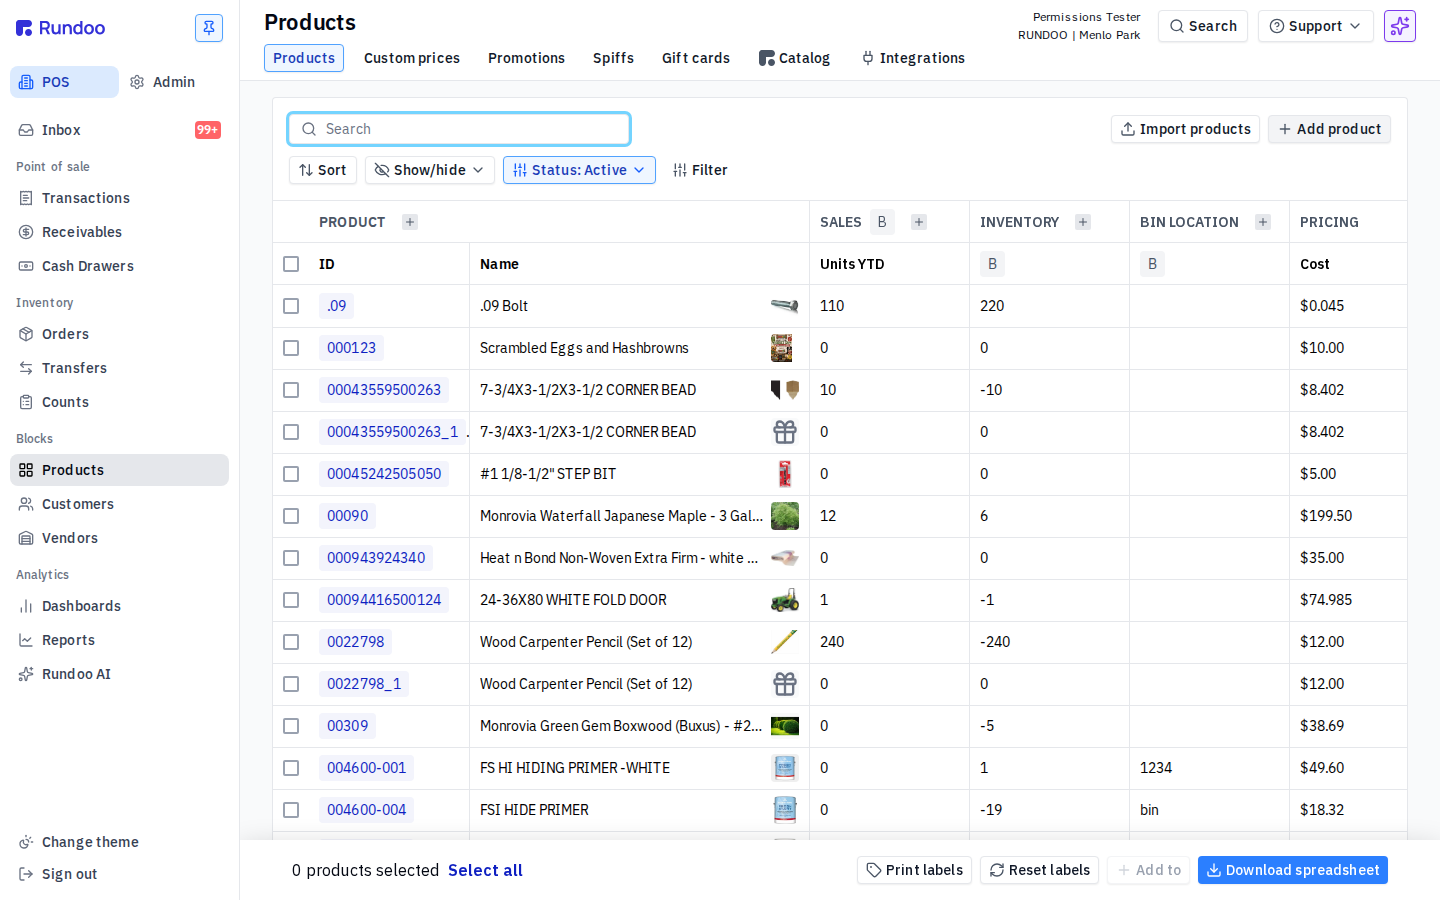1440x900 pixels.
Task: Click Print labels
Action: tap(914, 870)
